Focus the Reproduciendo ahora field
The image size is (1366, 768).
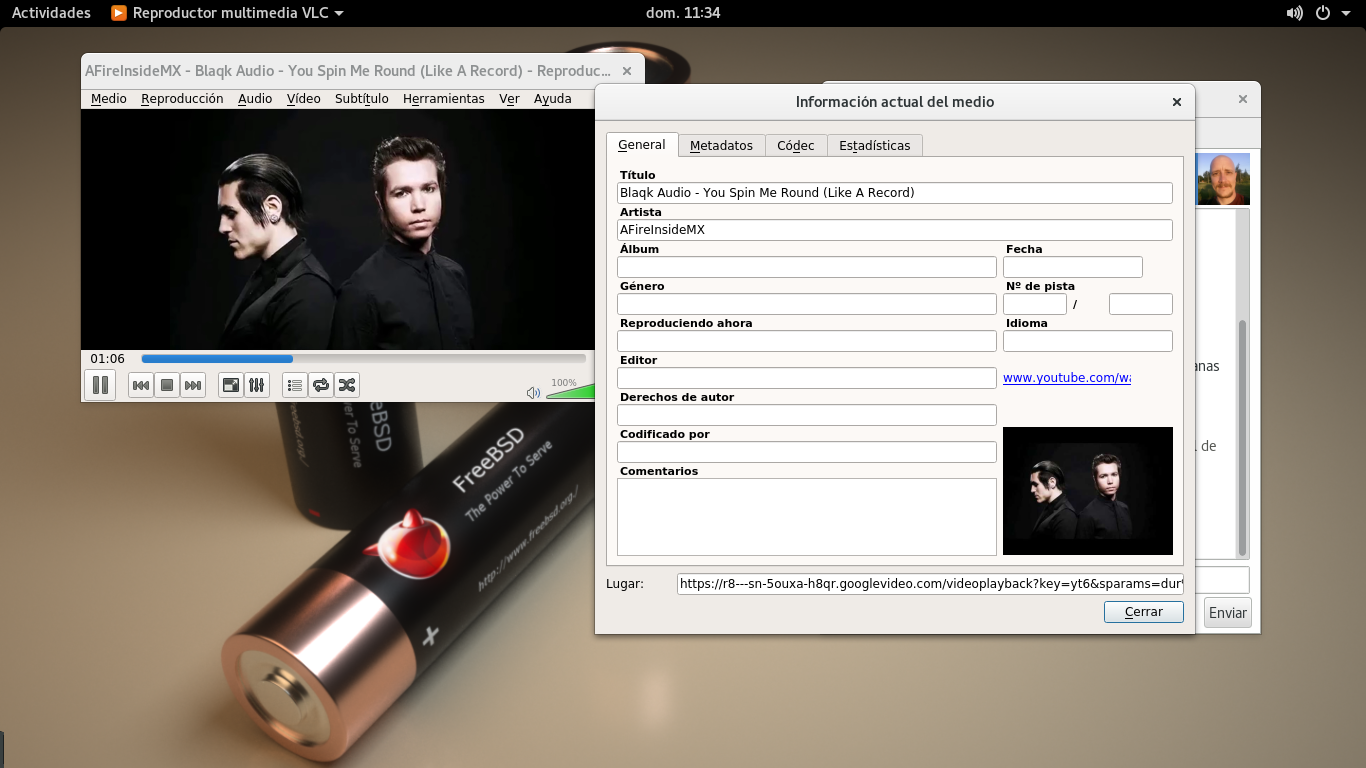807,341
